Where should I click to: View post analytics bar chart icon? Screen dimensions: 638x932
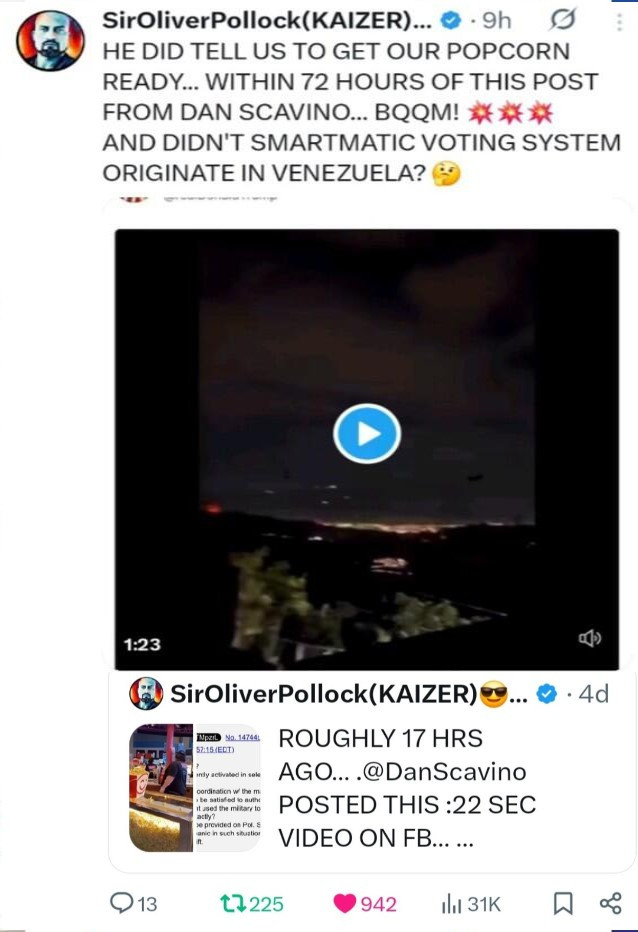click(x=451, y=904)
